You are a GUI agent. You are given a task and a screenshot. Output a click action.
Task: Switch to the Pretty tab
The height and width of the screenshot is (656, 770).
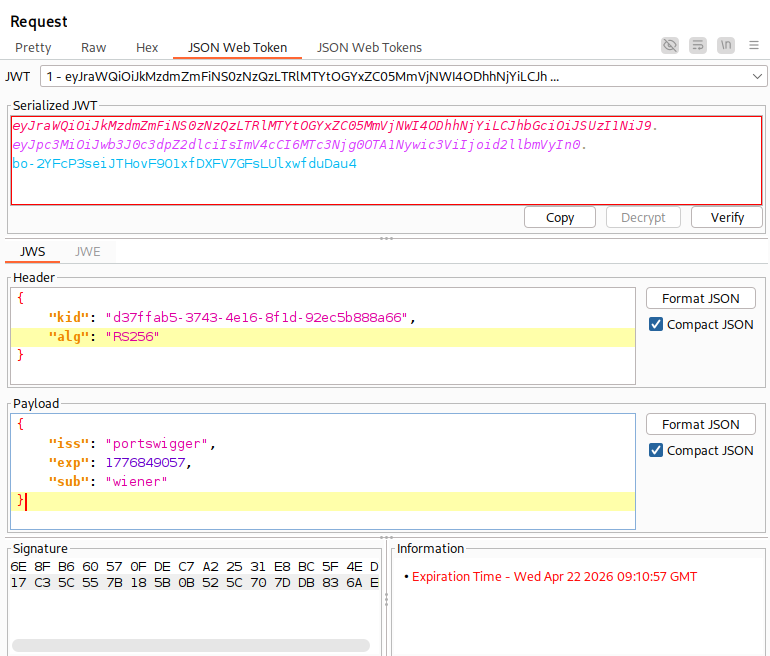[x=33, y=48]
